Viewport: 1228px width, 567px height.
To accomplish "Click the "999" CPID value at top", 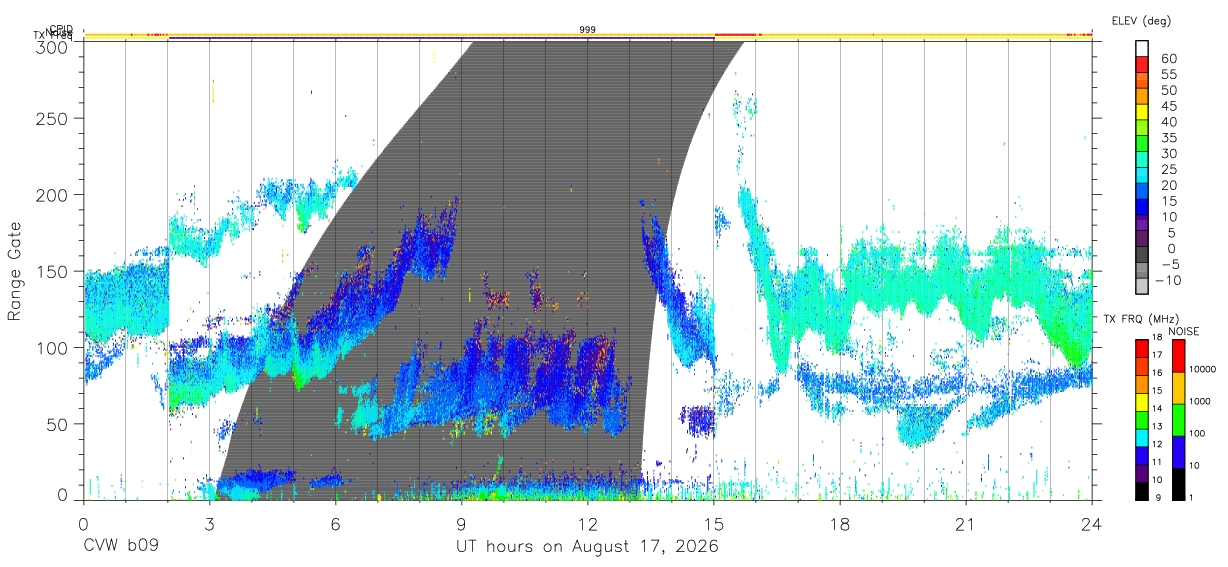I will (588, 30).
